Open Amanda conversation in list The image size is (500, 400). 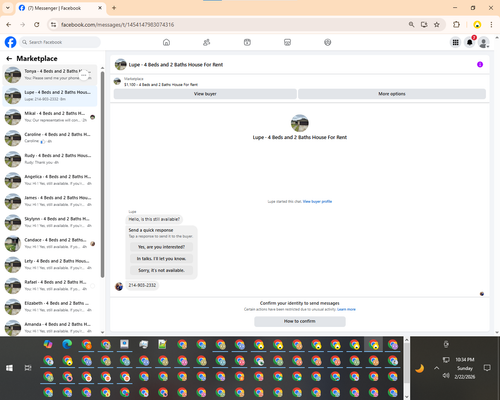pyautogui.click(x=50, y=327)
